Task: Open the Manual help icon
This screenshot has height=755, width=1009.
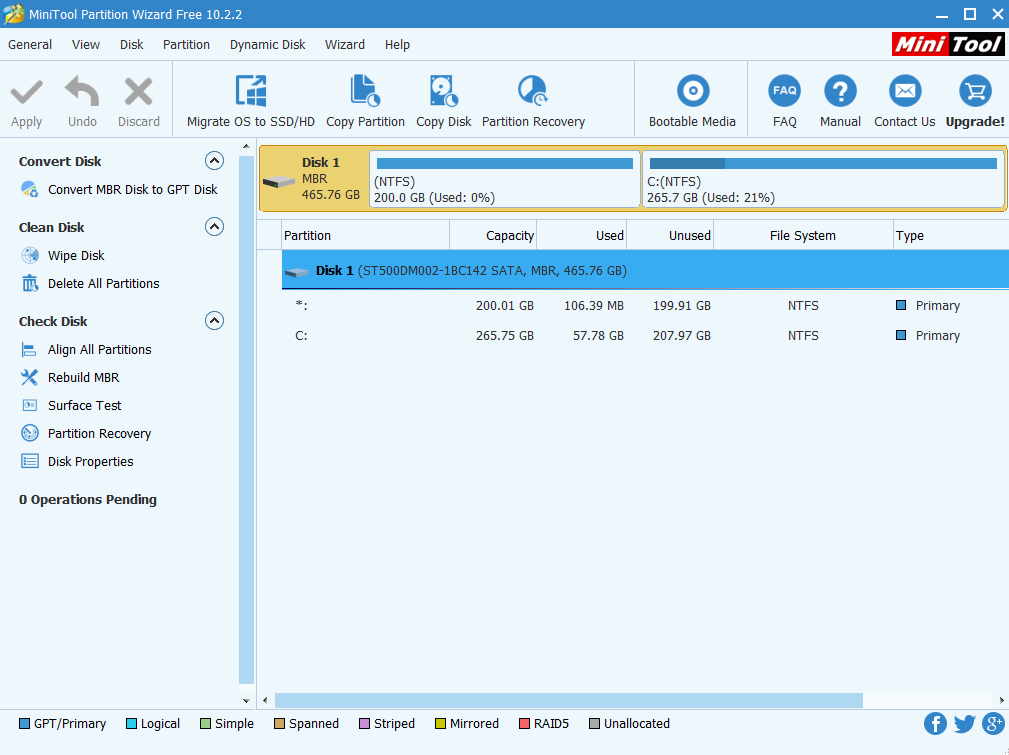Action: coord(840,91)
